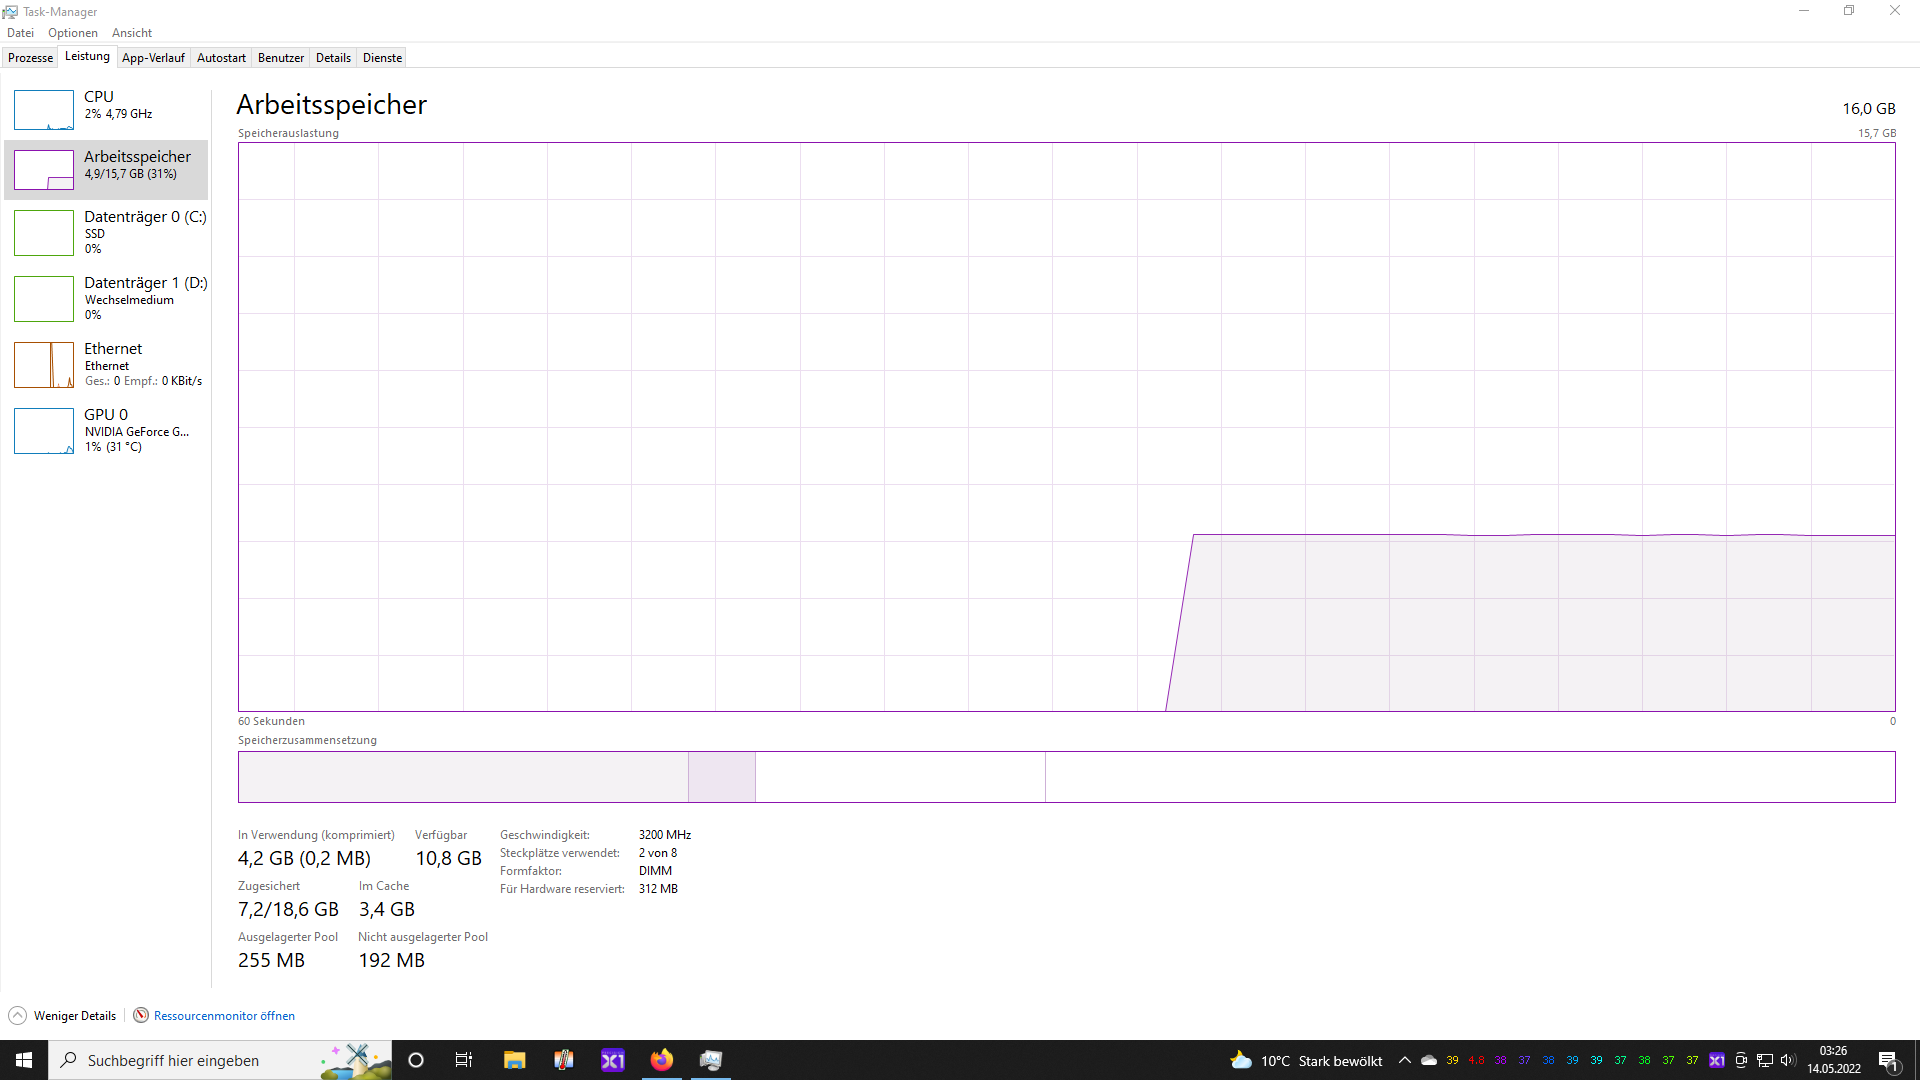
Task: Click Ressourcenmonitor öffnen link
Action: [x=224, y=1016]
